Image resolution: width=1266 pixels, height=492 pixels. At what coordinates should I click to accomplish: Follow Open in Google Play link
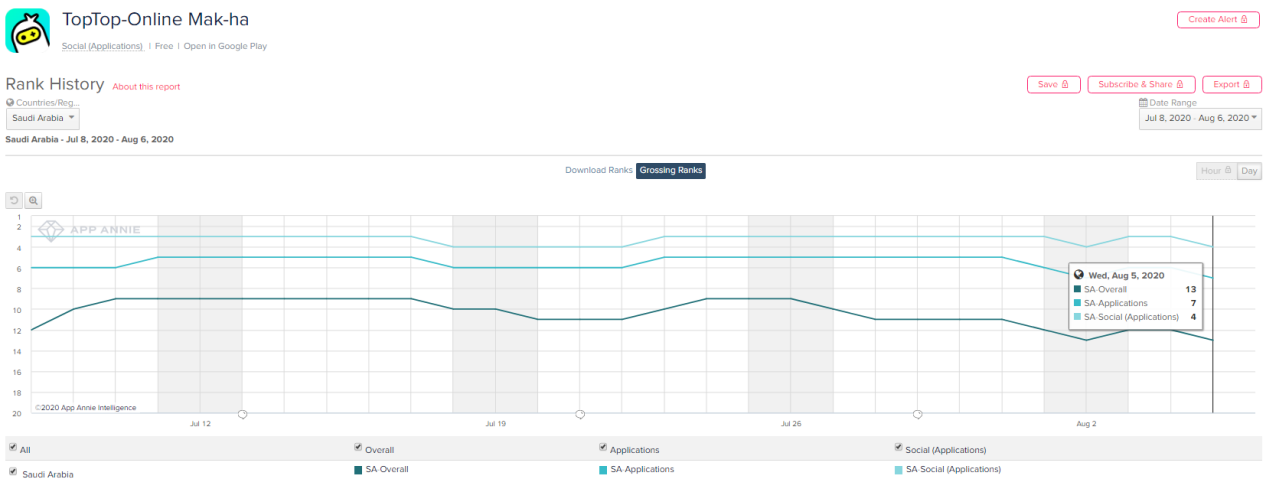tap(225, 46)
